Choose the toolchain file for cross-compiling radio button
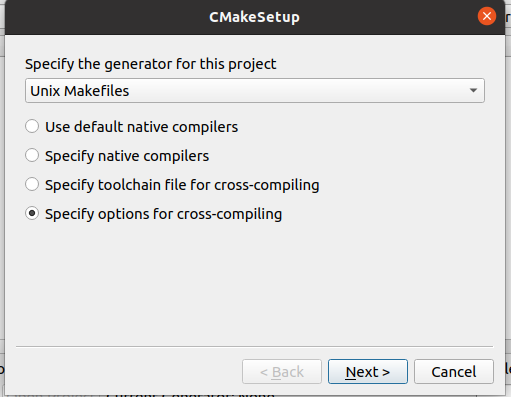Screen dimensions: 511x397 (x=32, y=184)
